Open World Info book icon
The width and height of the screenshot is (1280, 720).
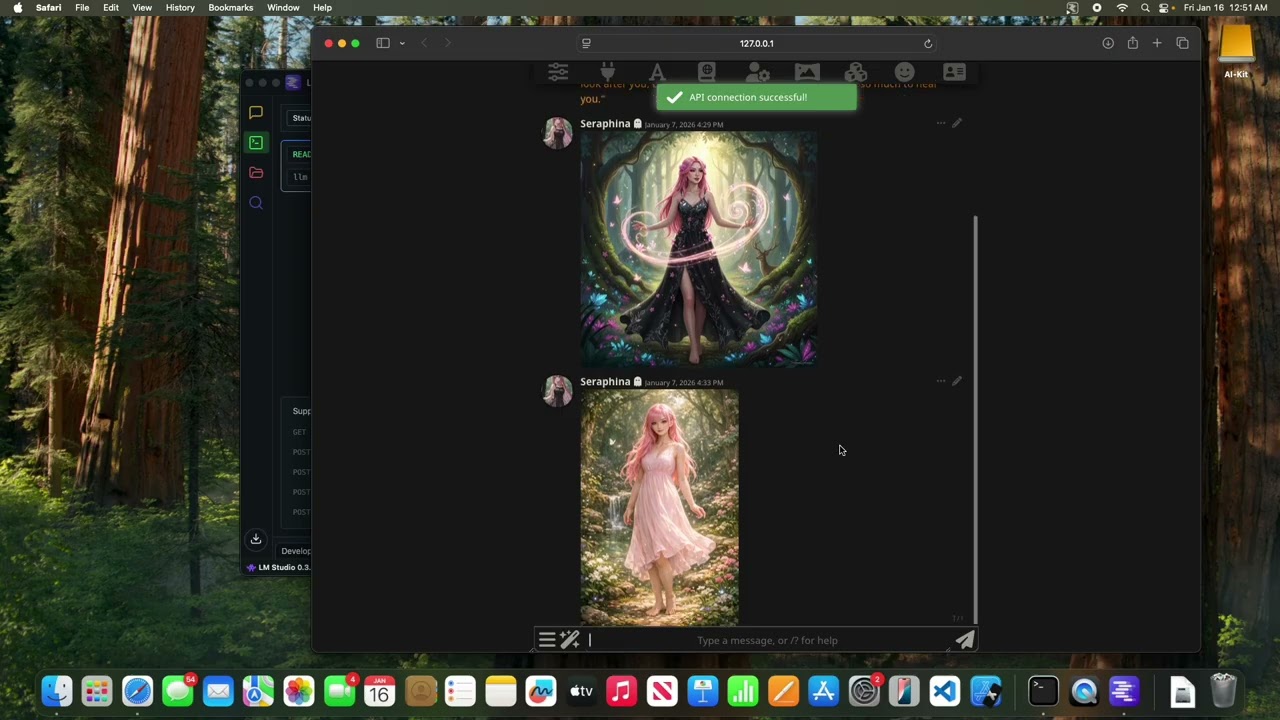point(707,72)
